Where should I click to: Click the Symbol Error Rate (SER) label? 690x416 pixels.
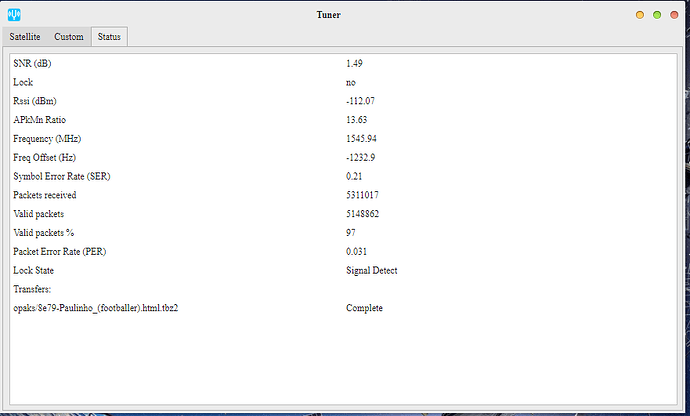[62, 176]
